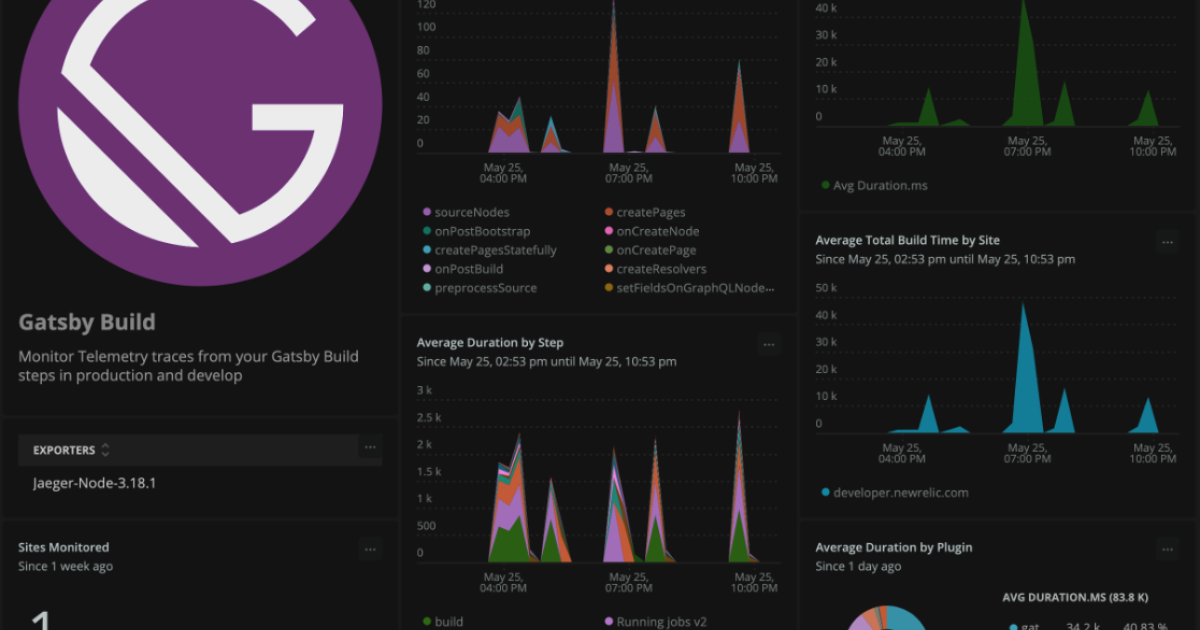Screen dimensions: 1200x630
Task: Open the options dropdown on Average Duration by Plugin
Action: pyautogui.click(x=1167, y=549)
